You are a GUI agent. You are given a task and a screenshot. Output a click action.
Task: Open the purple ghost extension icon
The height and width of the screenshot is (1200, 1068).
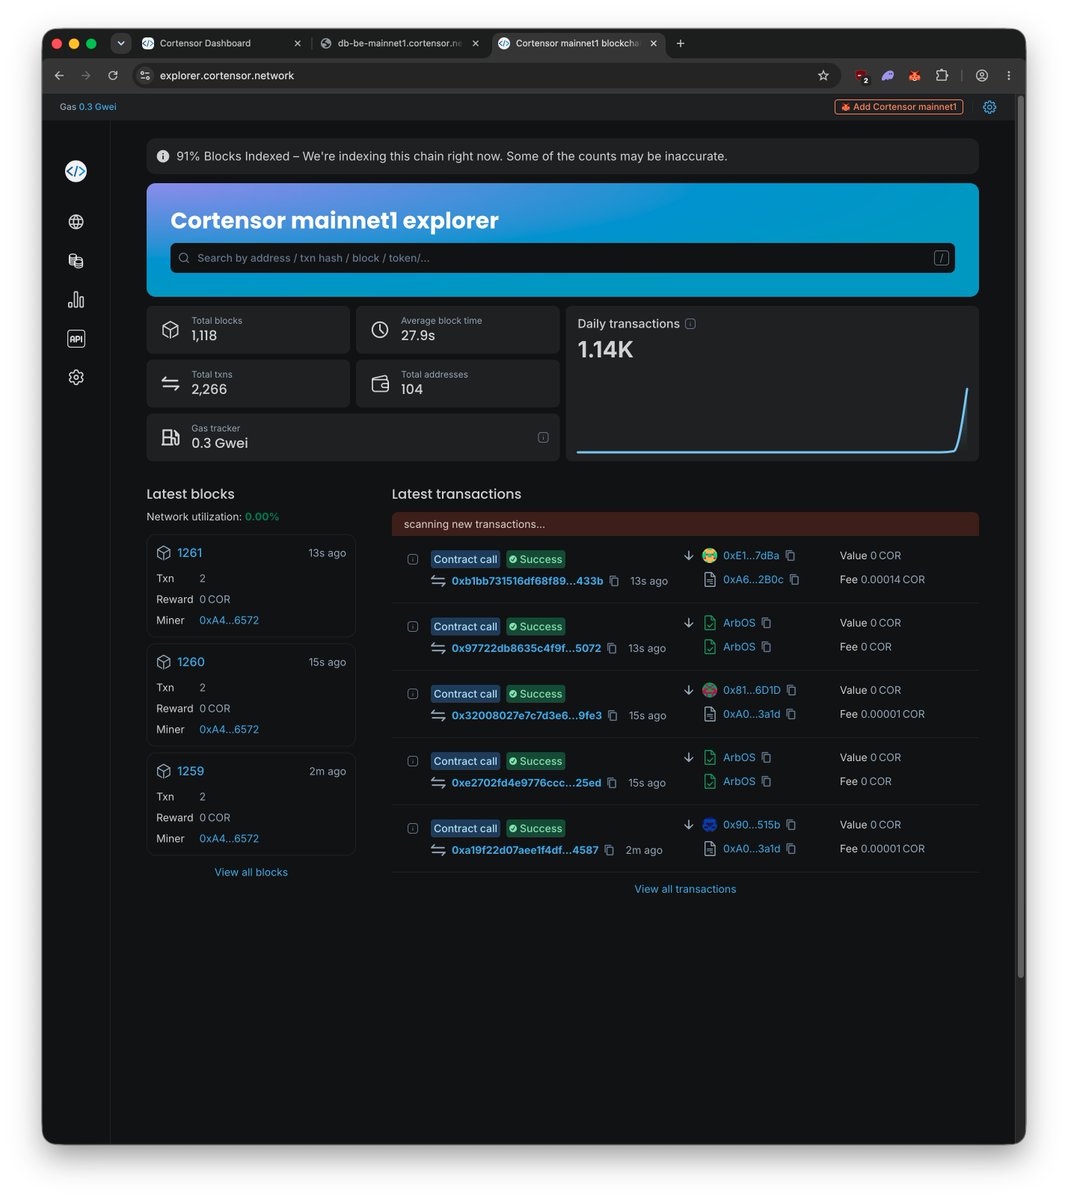point(887,76)
